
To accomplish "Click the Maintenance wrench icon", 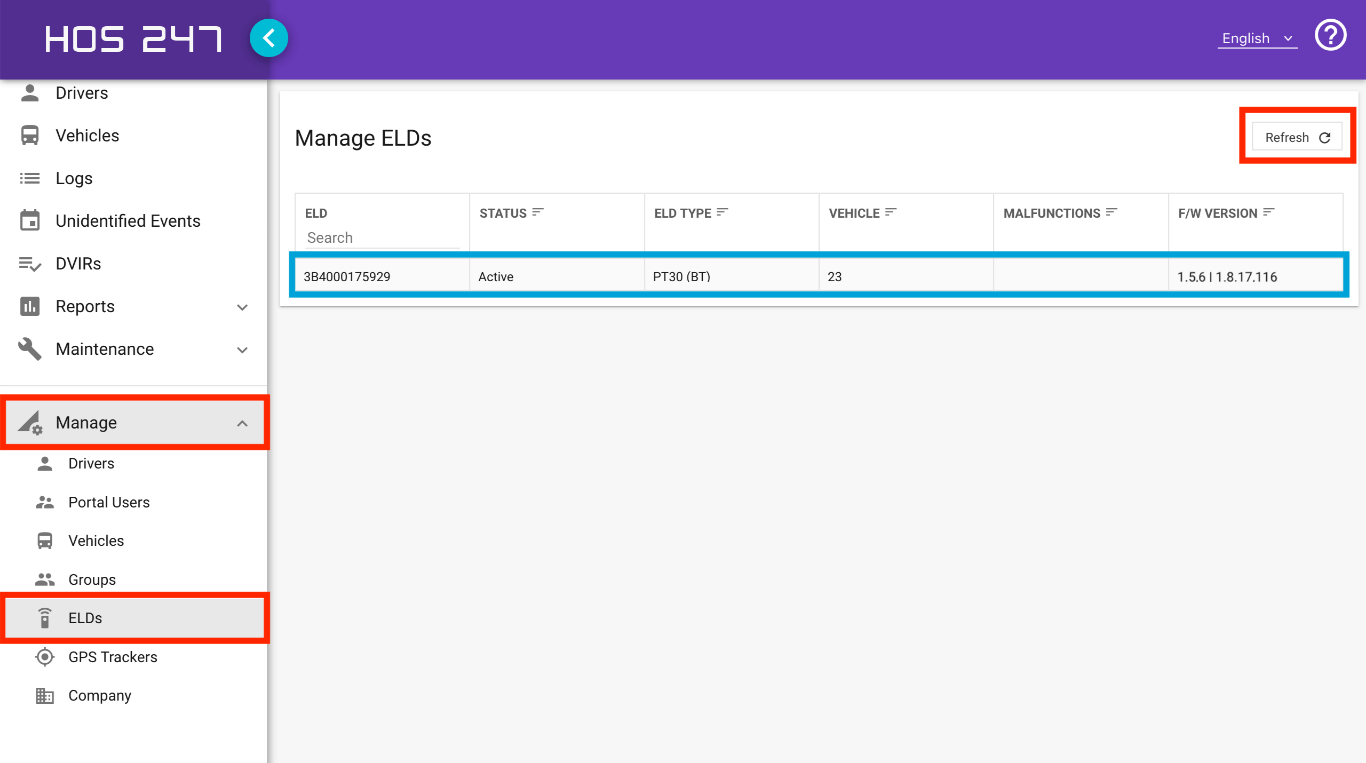I will (x=30, y=349).
